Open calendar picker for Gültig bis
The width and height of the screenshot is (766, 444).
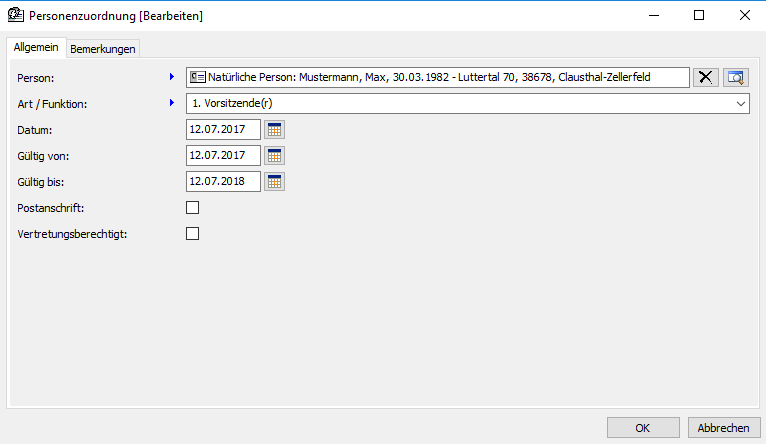(x=274, y=181)
